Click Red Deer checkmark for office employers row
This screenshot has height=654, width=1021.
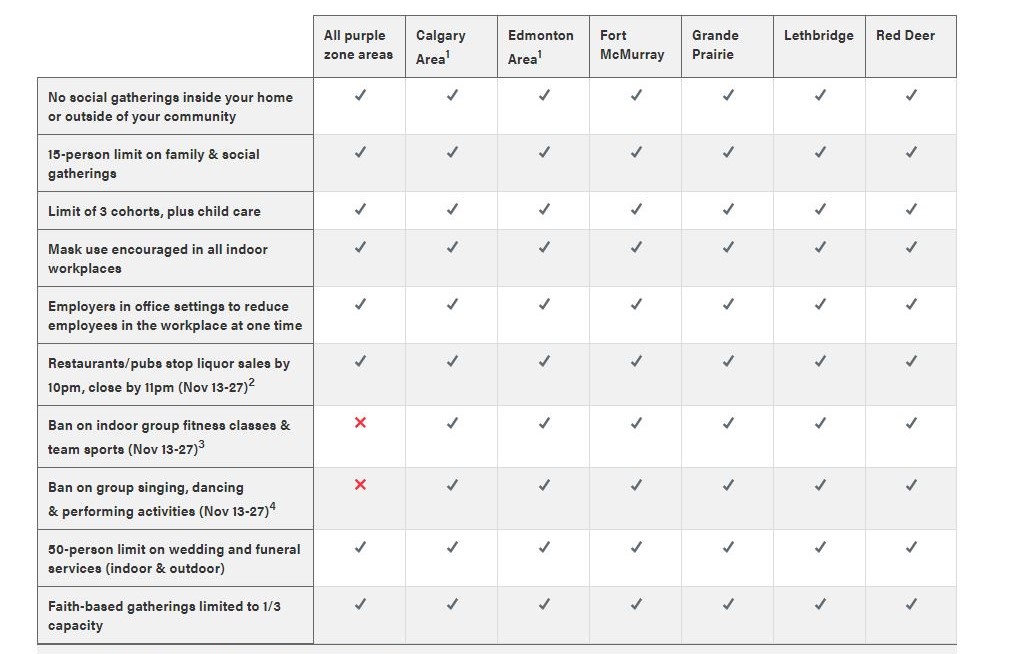tap(911, 304)
